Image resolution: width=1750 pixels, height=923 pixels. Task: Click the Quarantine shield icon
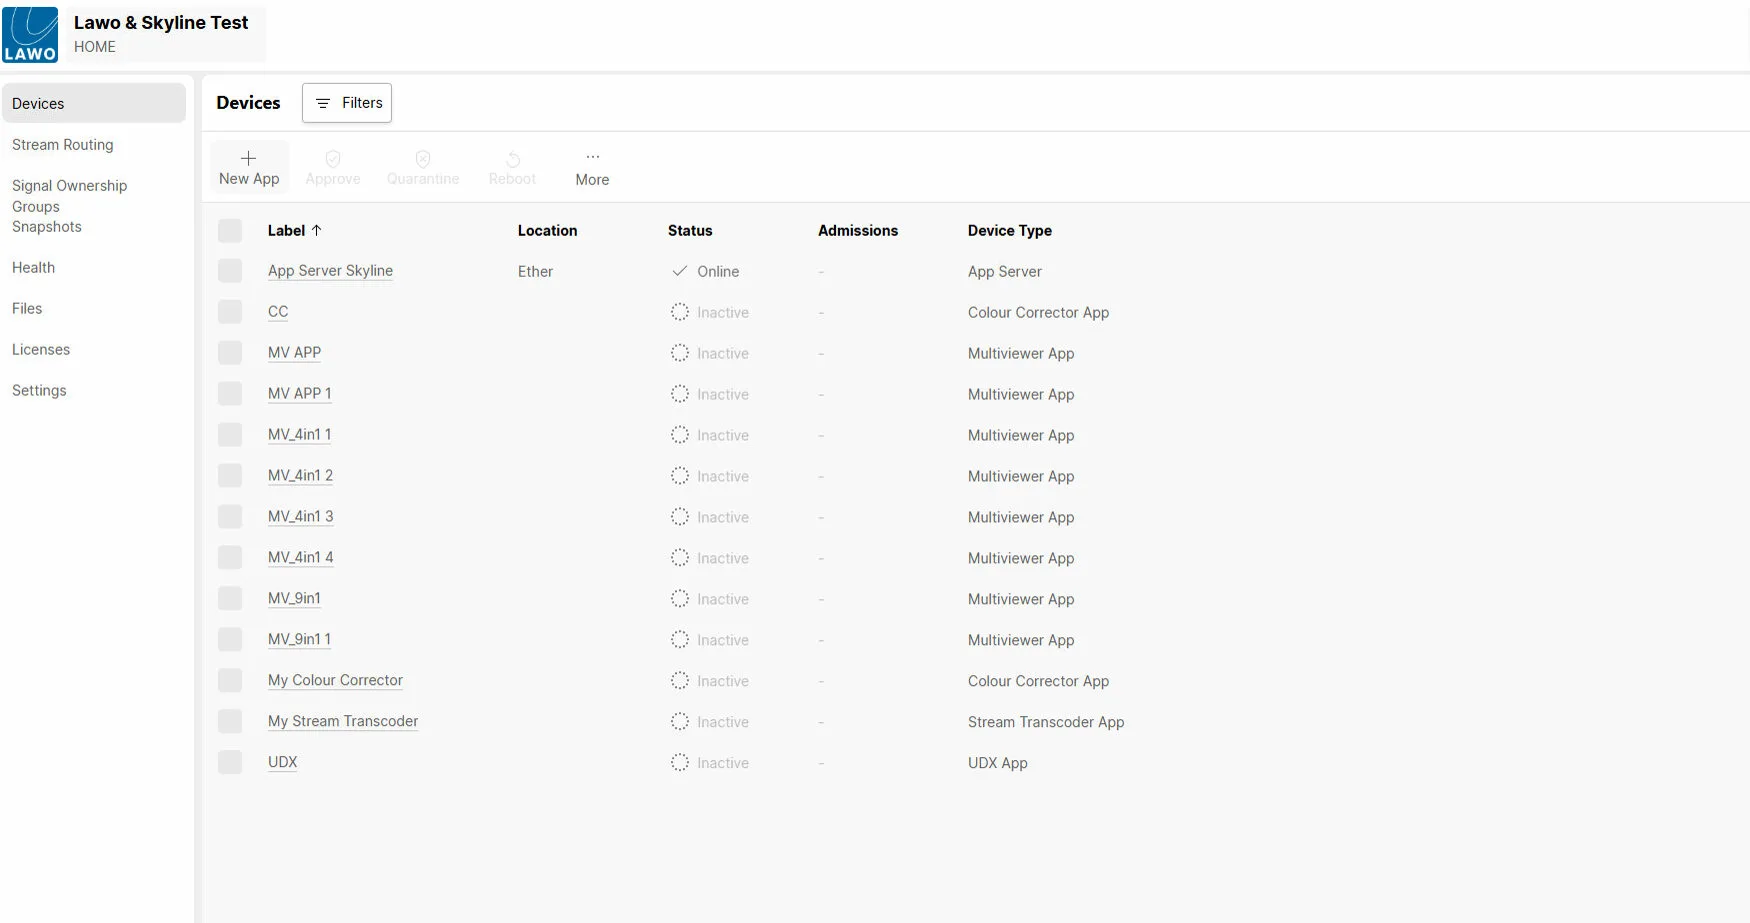coord(423,159)
